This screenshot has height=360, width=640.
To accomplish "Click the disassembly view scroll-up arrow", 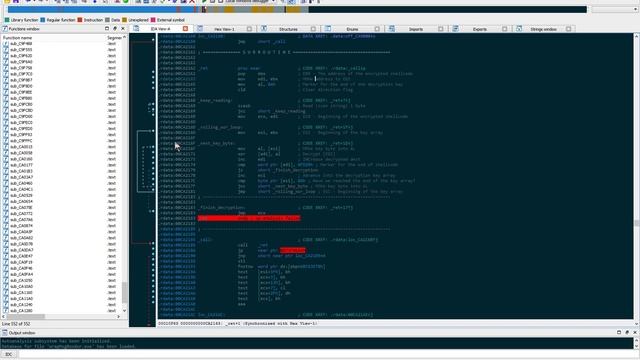I will [x=636, y=36].
